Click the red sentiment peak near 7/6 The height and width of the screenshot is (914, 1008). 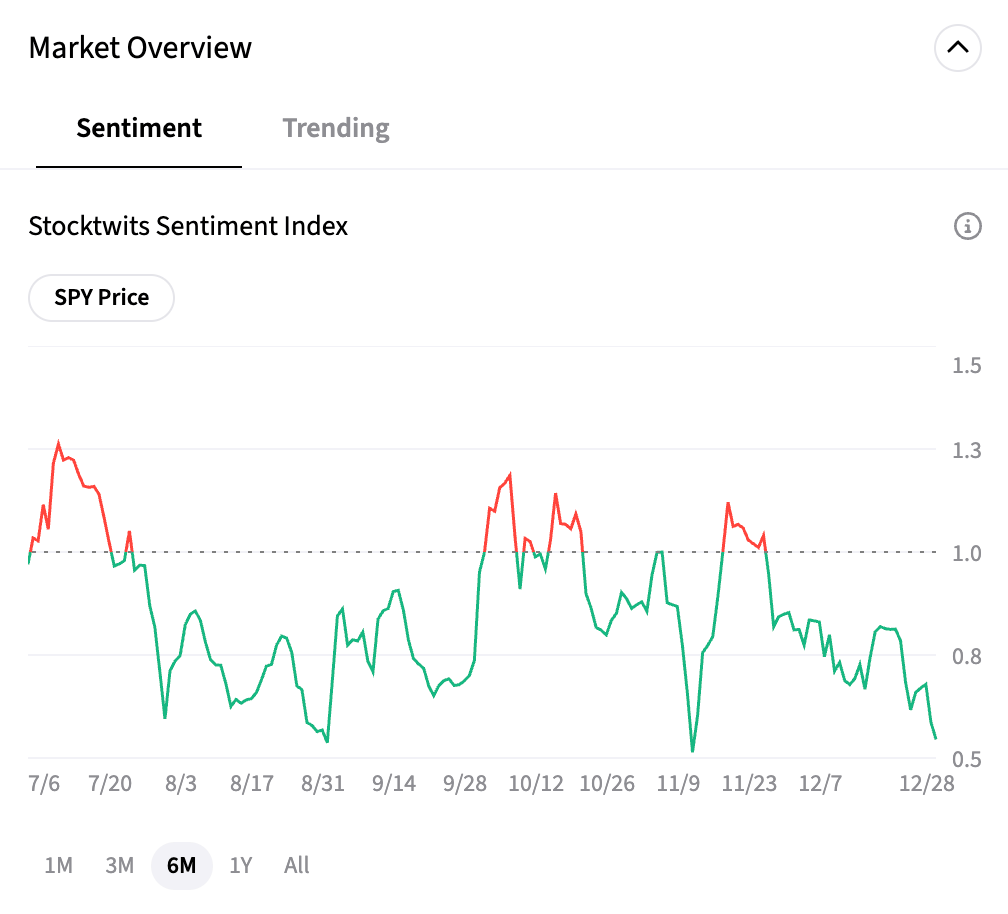point(58,443)
